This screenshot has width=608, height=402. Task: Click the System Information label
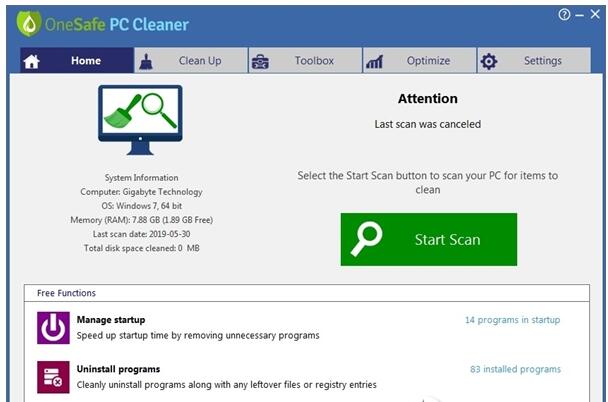point(142,178)
